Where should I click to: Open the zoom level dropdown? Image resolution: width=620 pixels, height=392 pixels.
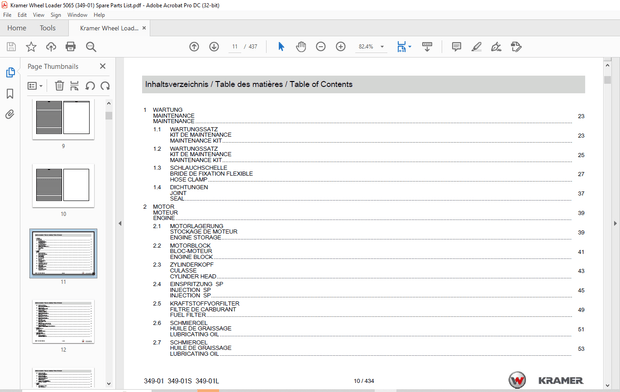382,47
